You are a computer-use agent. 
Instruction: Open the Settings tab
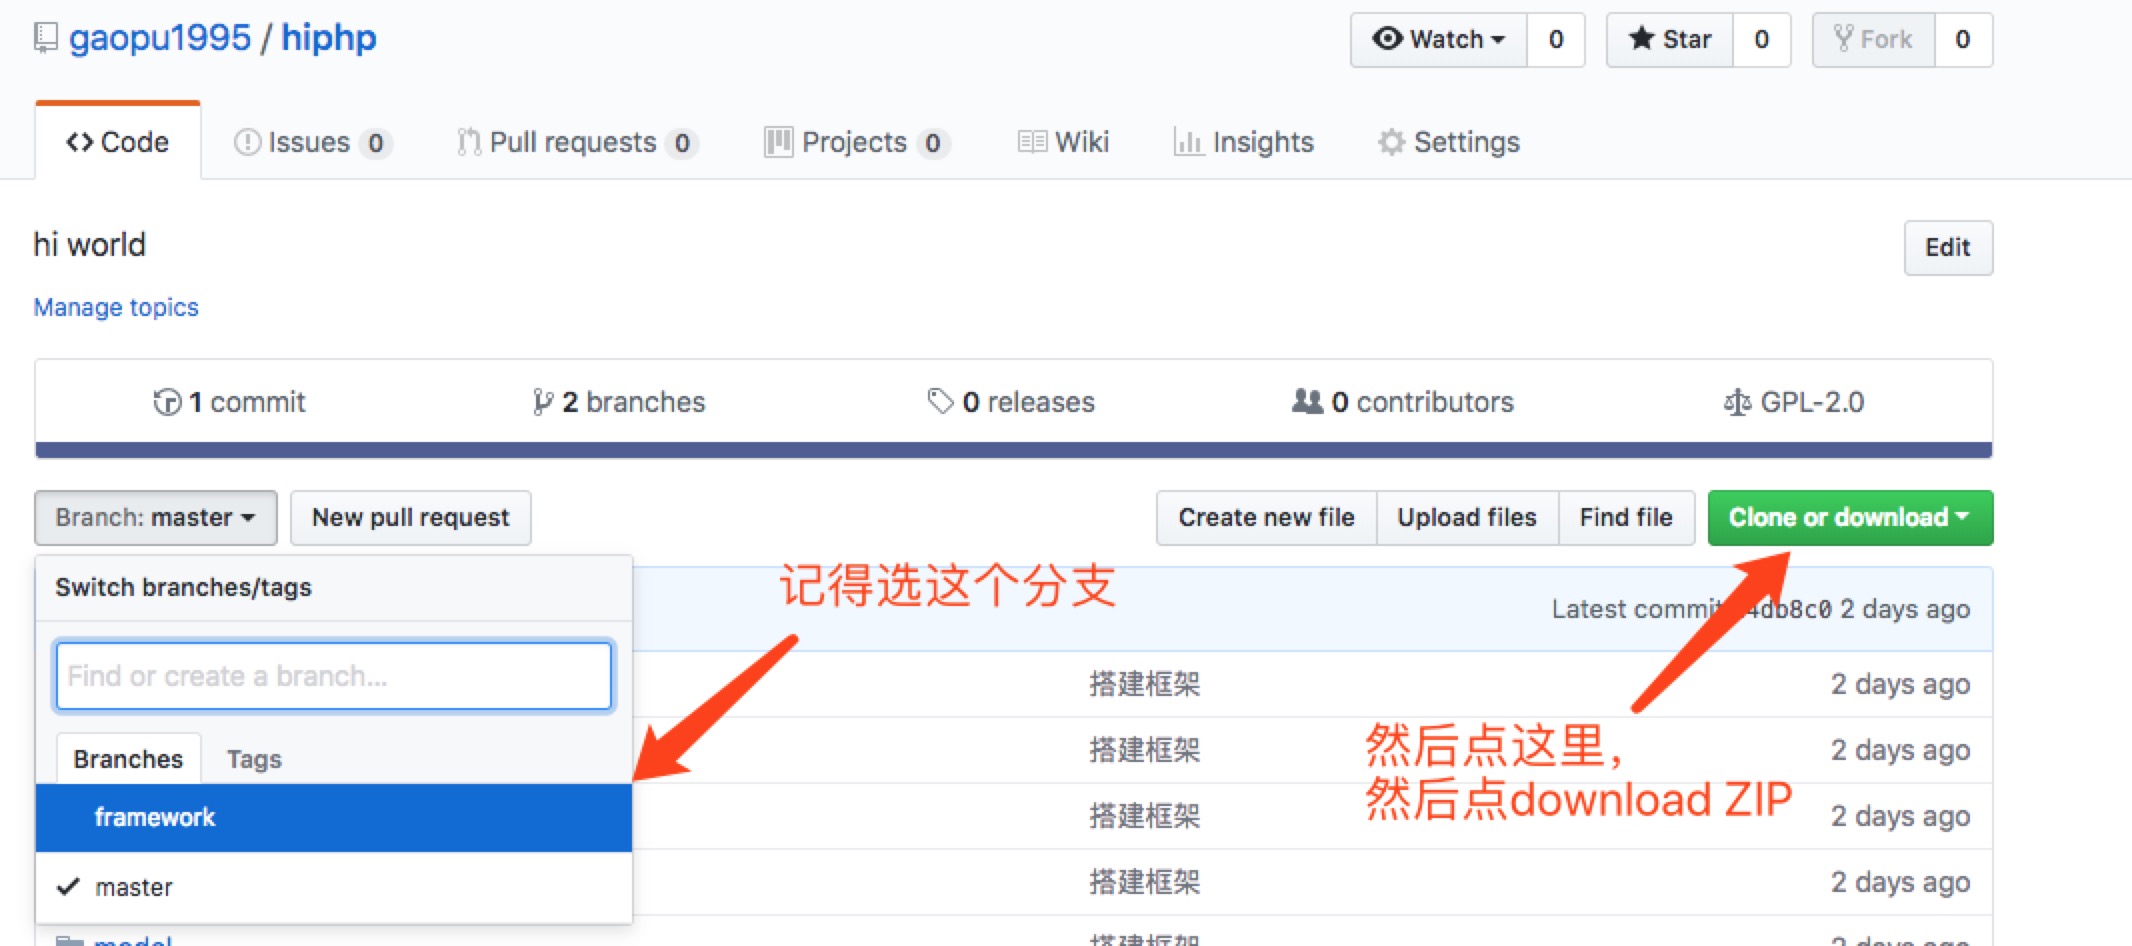click(x=1449, y=143)
